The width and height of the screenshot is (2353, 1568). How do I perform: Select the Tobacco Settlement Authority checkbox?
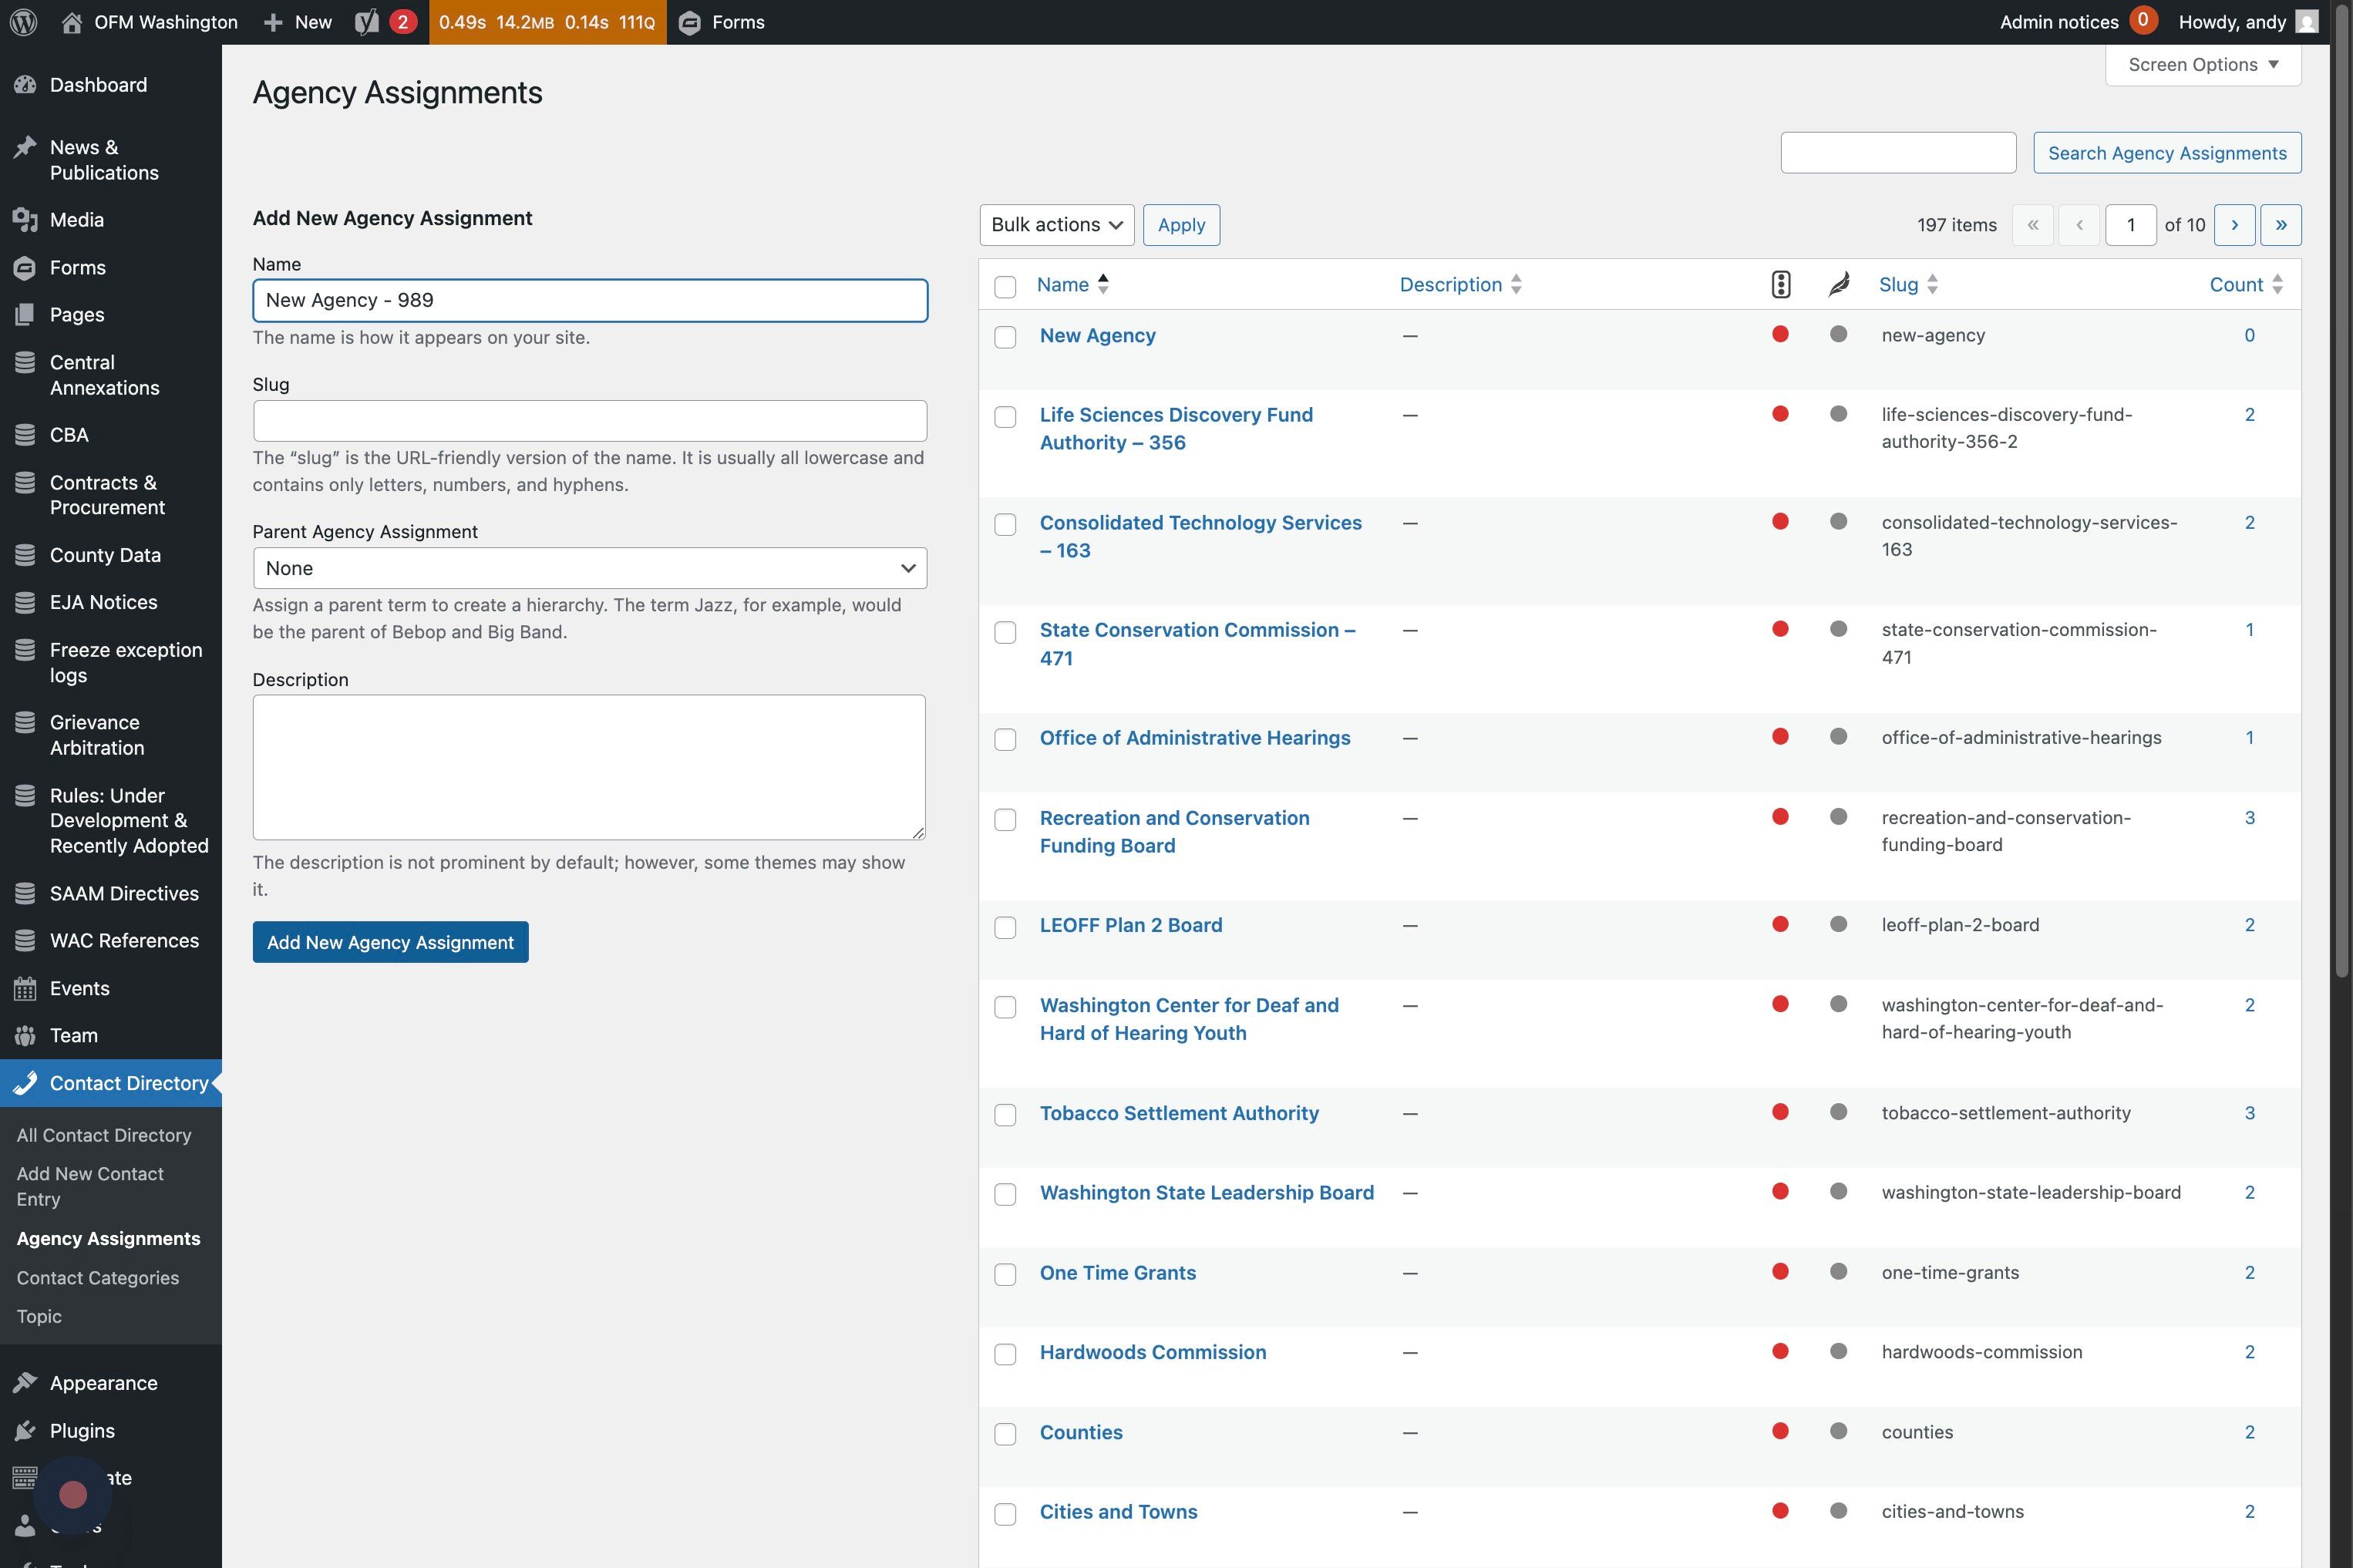(1005, 1115)
